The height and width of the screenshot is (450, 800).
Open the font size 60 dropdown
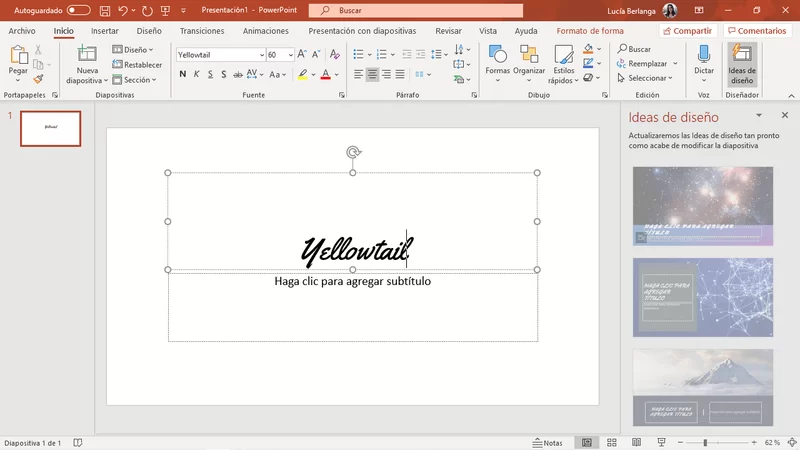tap(290, 55)
